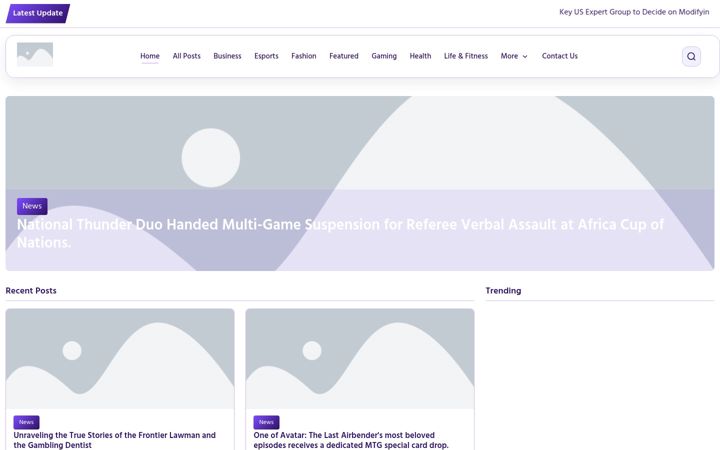Click the Recent Posts heading
The width and height of the screenshot is (720, 450).
click(x=31, y=291)
